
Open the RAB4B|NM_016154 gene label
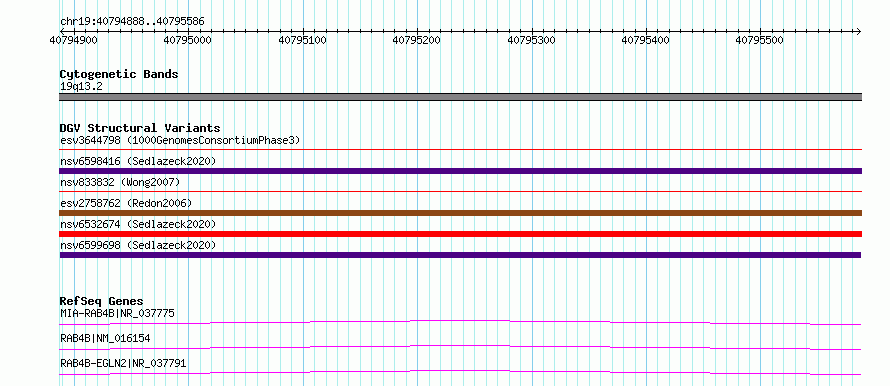105,338
